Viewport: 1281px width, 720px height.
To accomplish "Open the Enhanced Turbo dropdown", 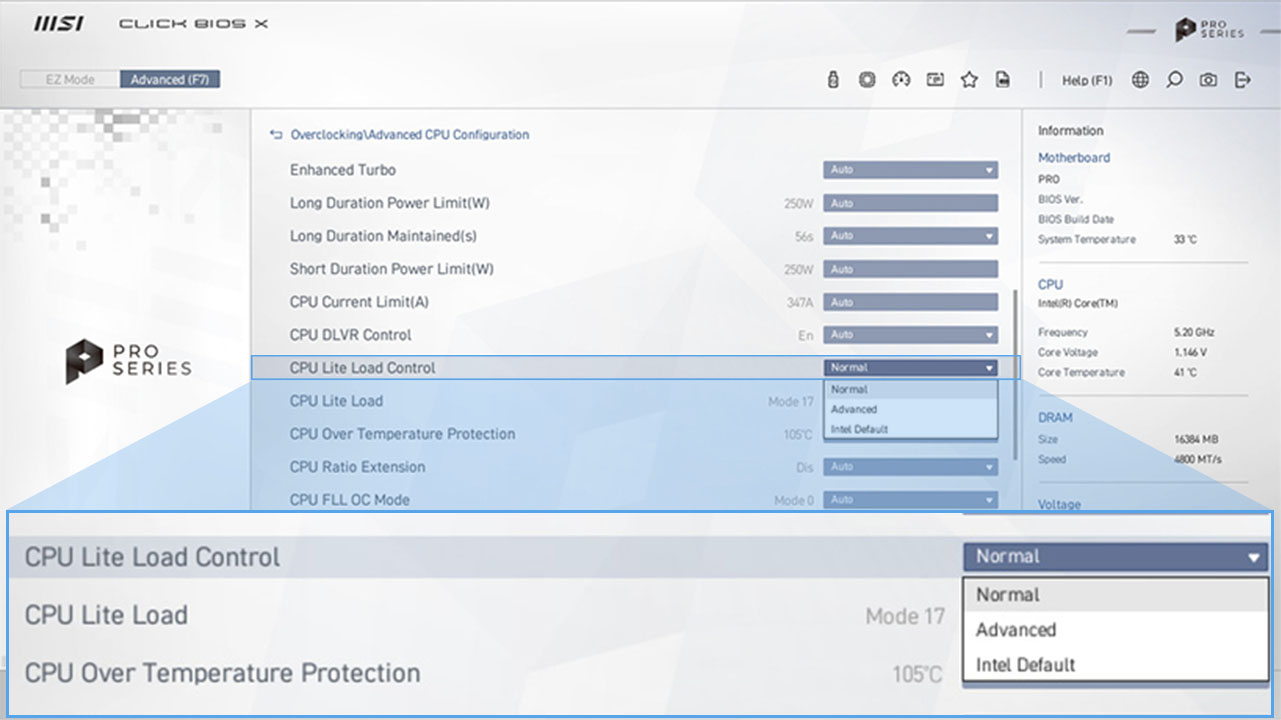I will 909,169.
